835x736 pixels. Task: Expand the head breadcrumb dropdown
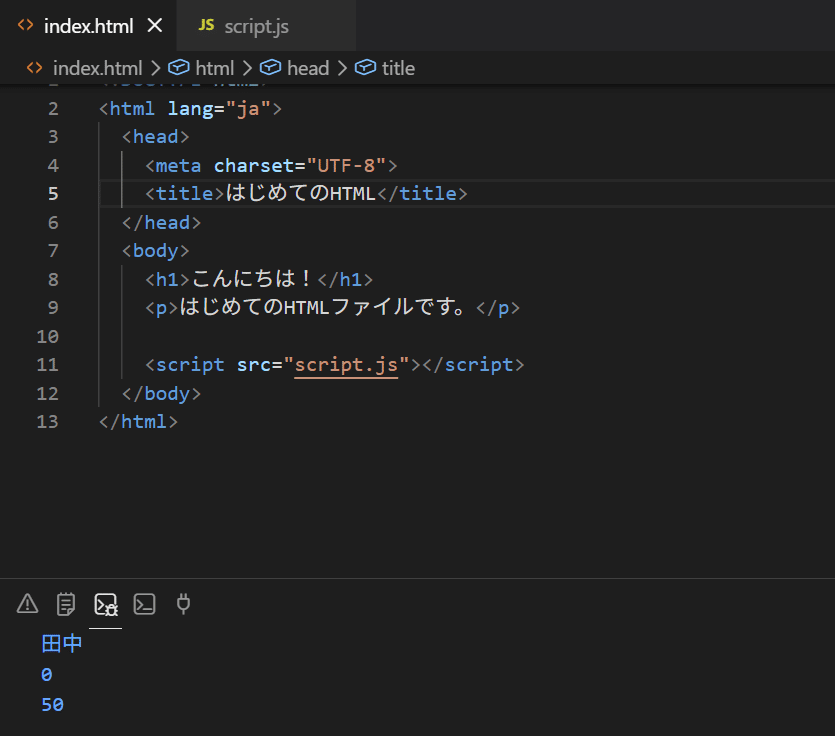click(307, 68)
